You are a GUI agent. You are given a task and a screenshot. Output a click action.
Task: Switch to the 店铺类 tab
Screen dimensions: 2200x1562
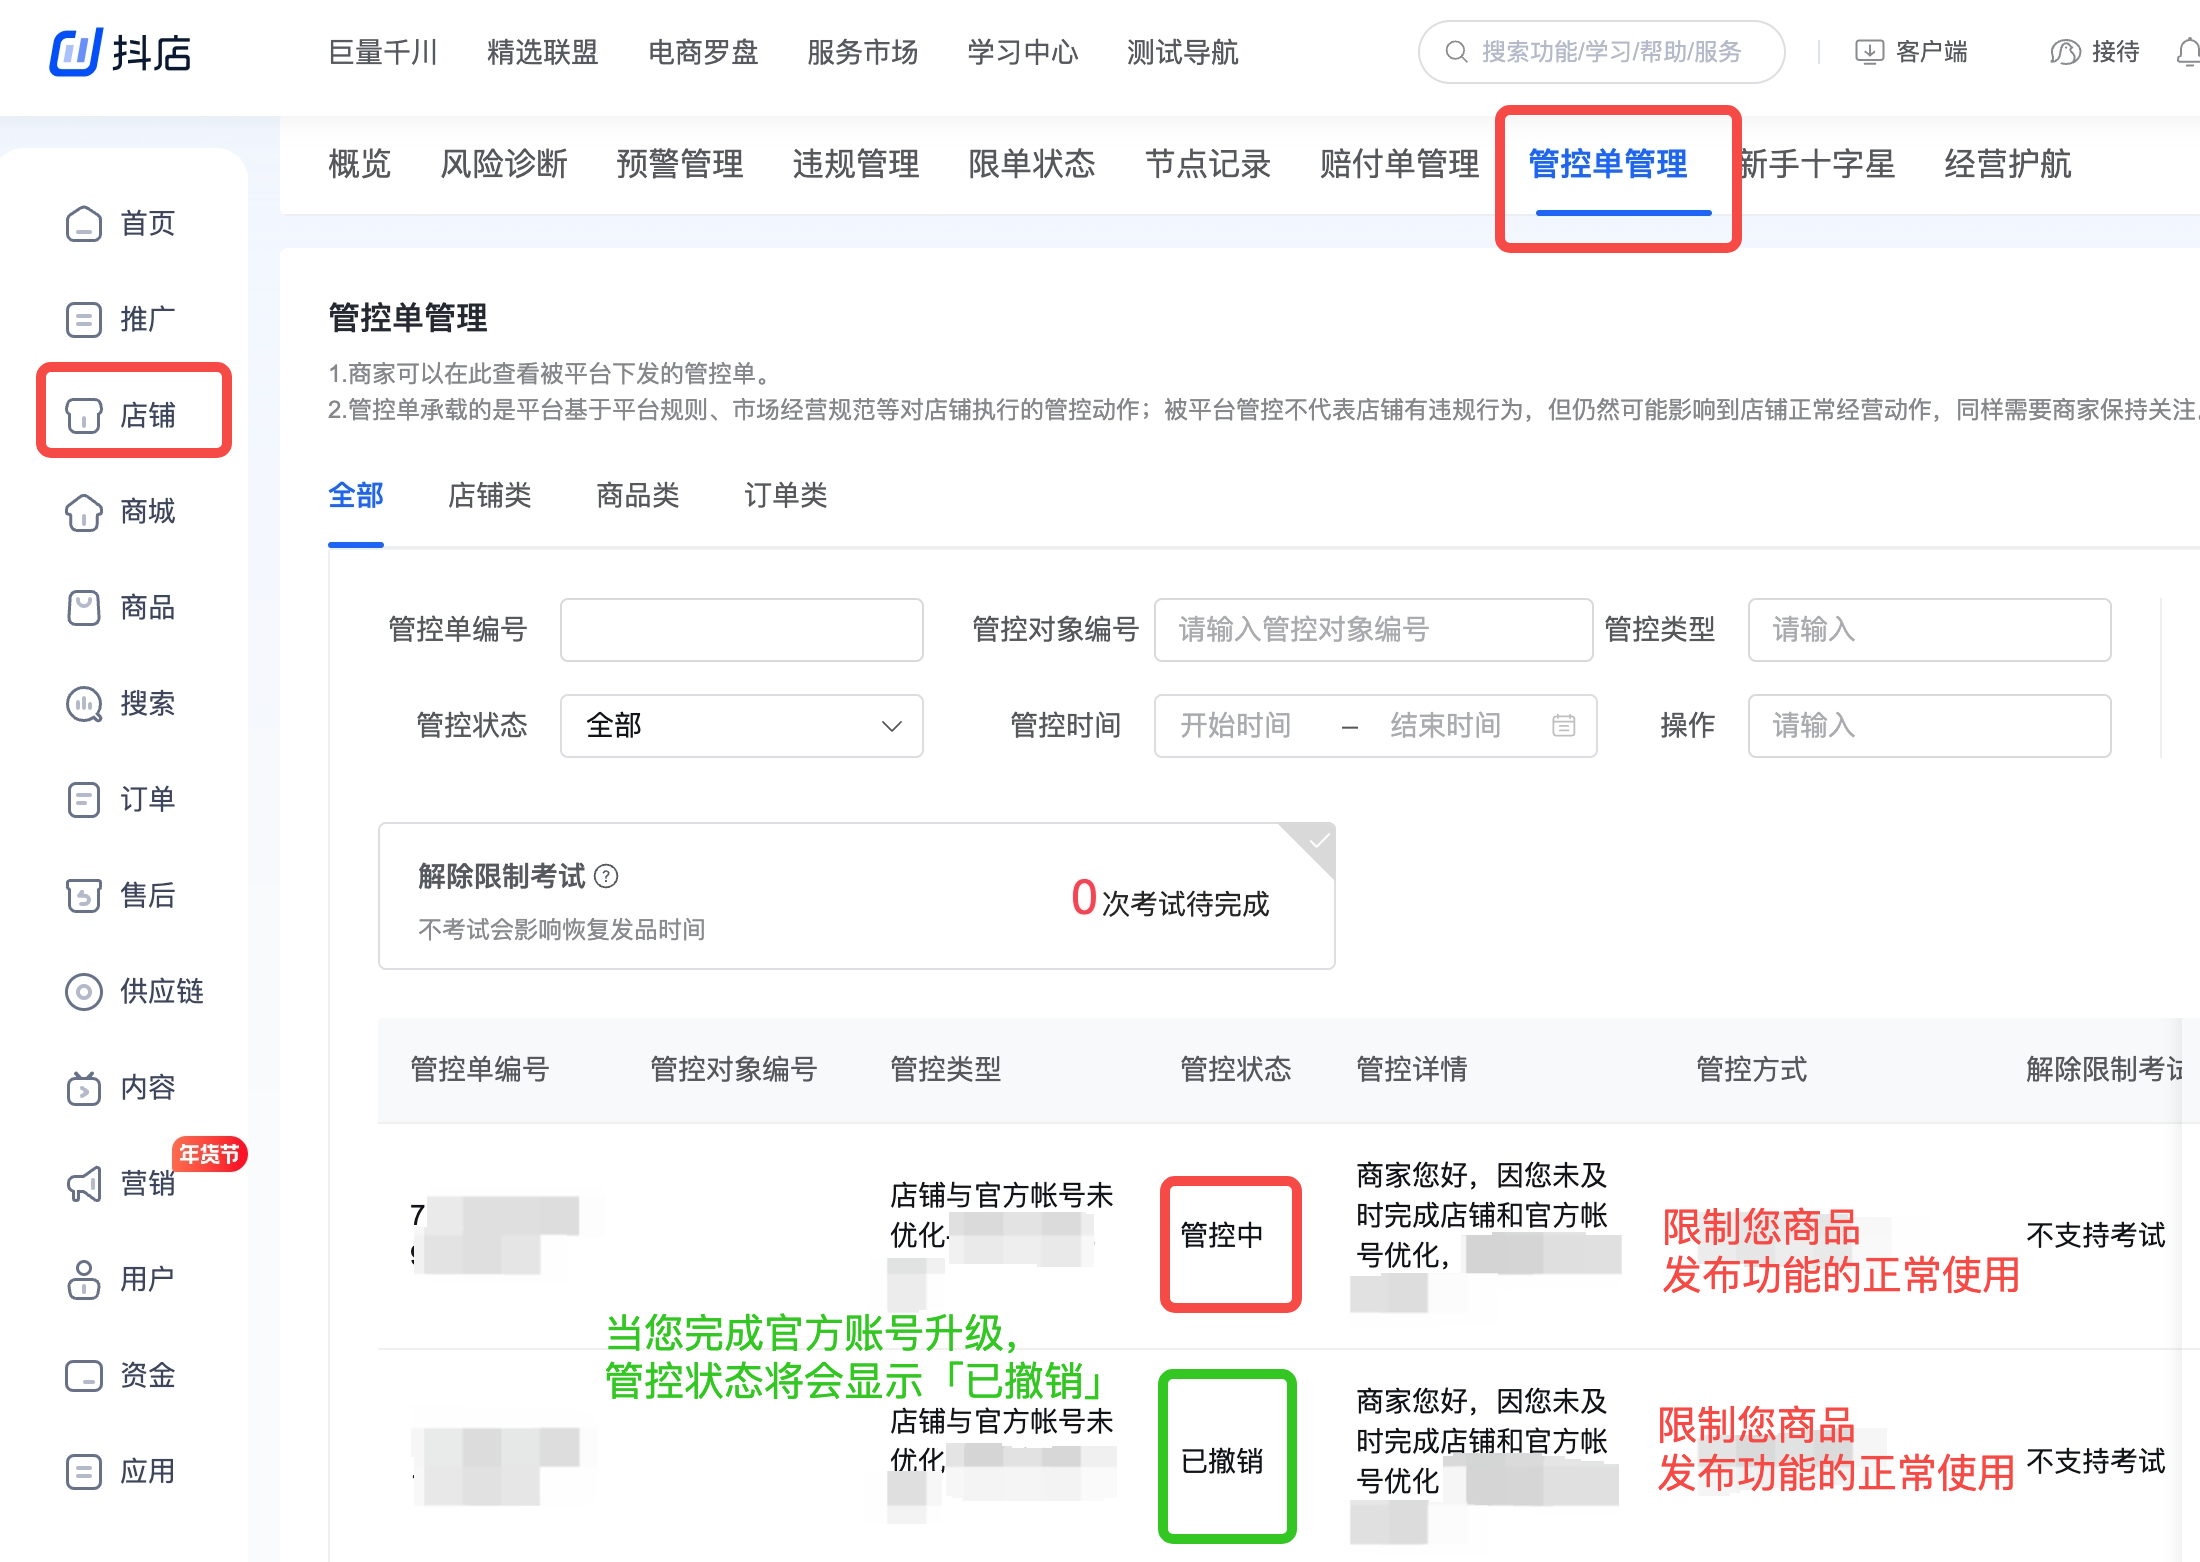[x=489, y=496]
